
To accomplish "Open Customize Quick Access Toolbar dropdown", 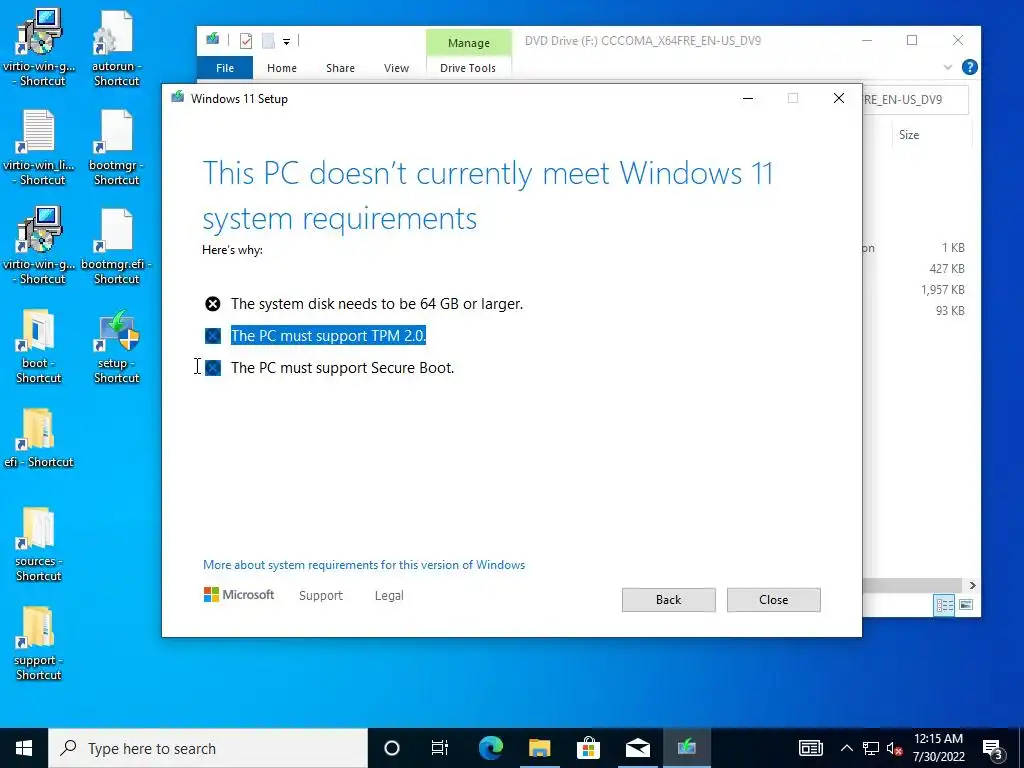I will (286, 42).
